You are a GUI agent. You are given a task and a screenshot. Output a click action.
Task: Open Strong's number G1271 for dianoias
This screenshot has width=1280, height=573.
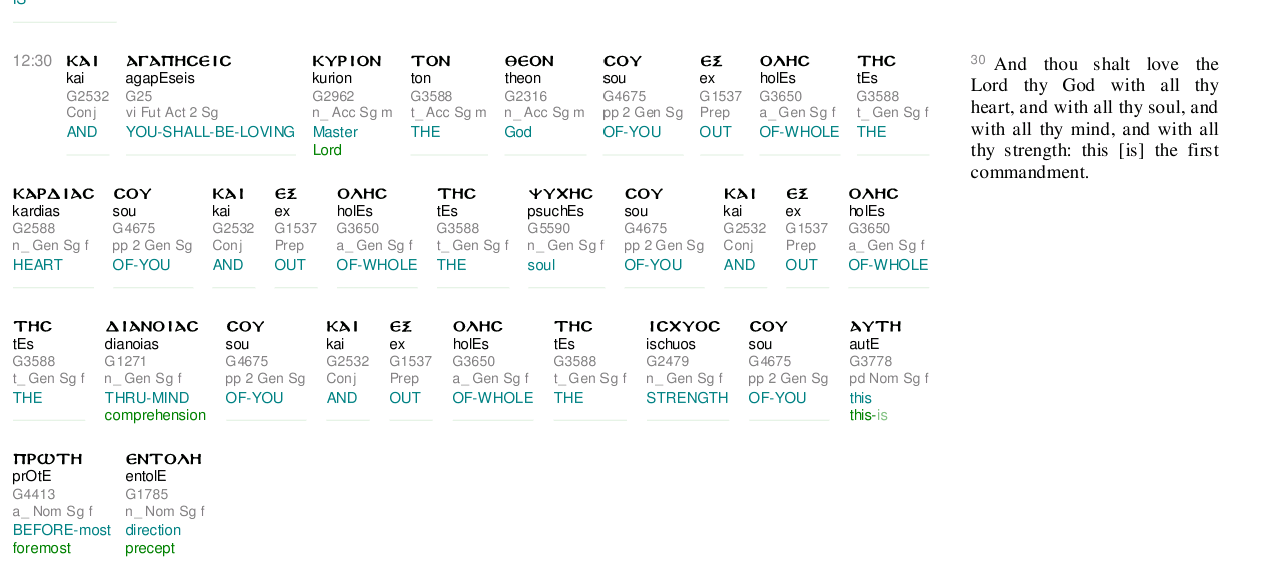point(126,361)
